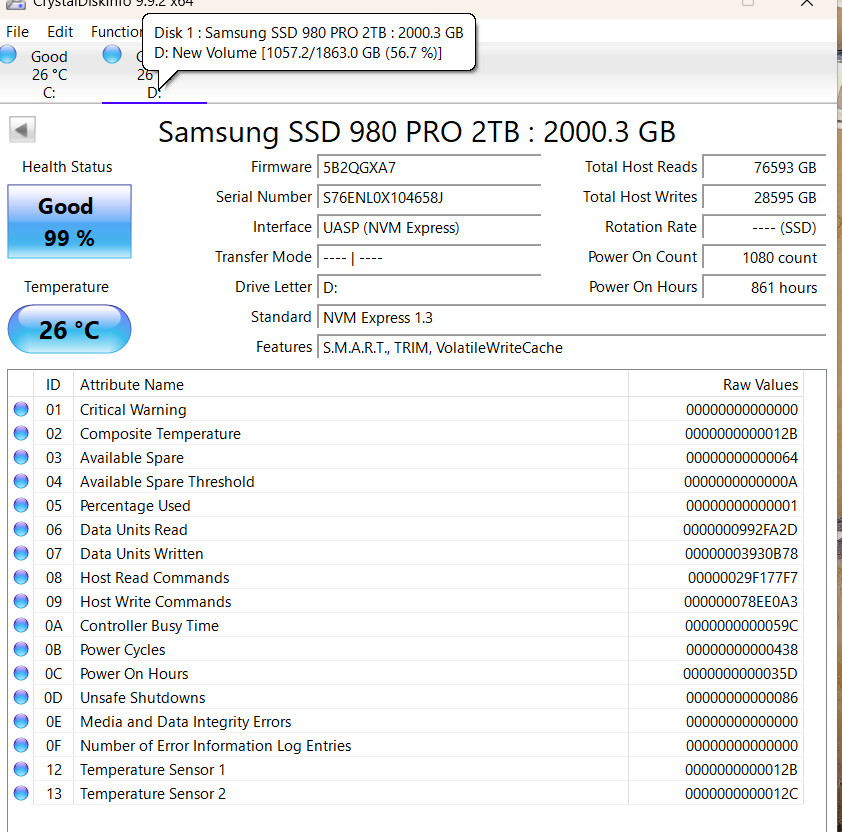Viewport: 842px width, 832px height.
Task: Click status orb for Temperature Sensor 1
Action: pyautogui.click(x=21, y=769)
